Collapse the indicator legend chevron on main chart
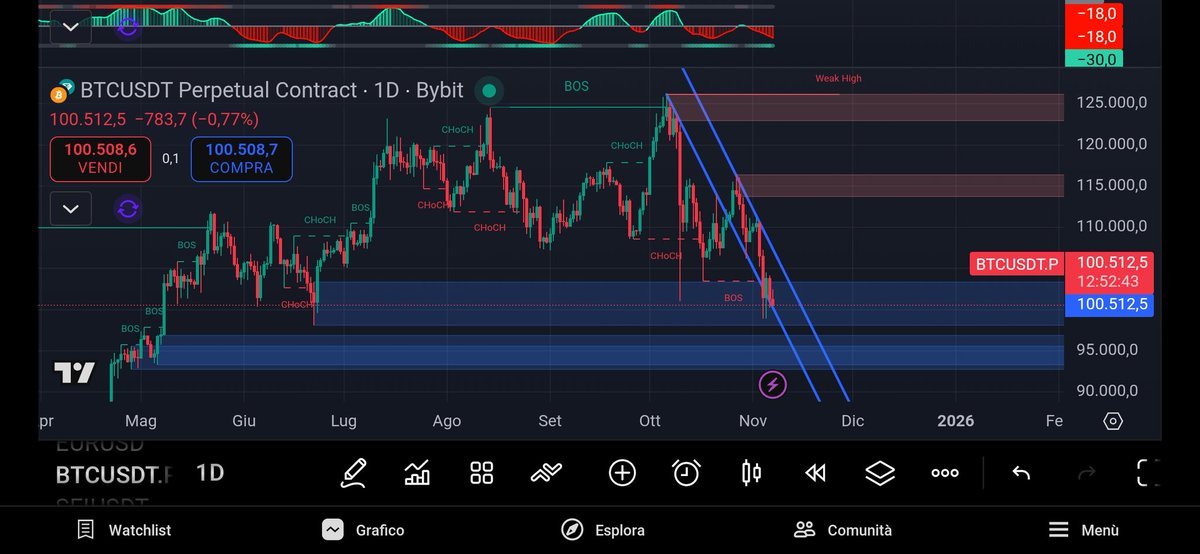 [x=70, y=209]
